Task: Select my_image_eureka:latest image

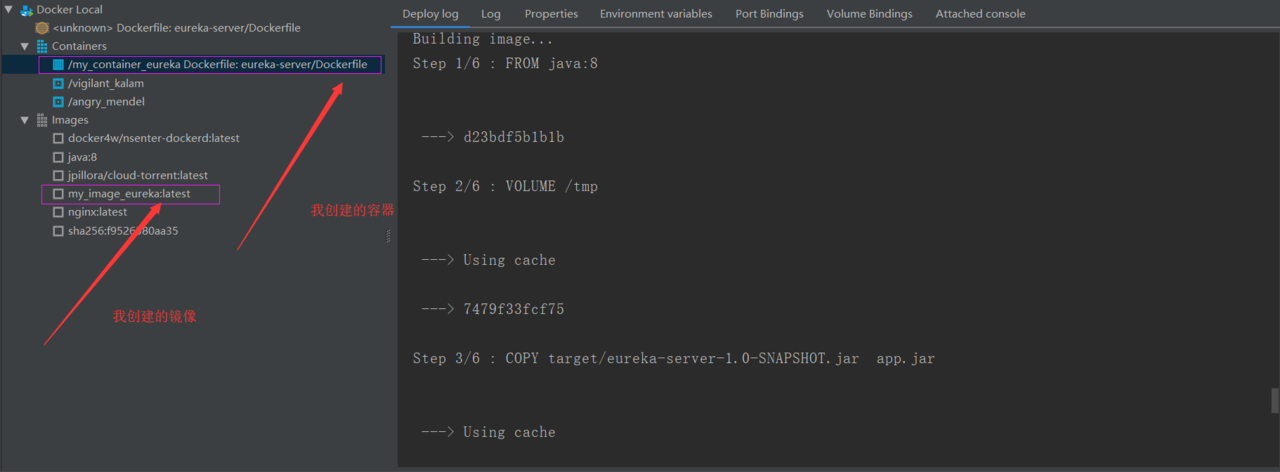Action: 129,194
